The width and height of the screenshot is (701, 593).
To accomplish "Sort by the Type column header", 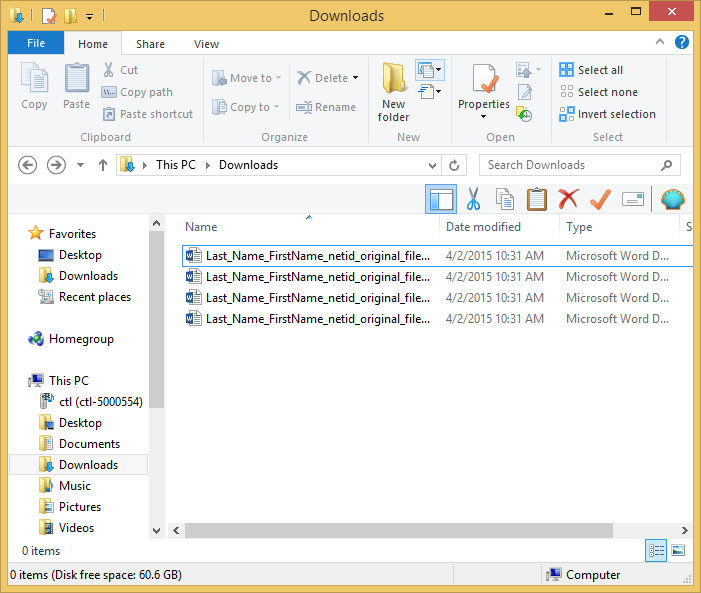I will [579, 227].
